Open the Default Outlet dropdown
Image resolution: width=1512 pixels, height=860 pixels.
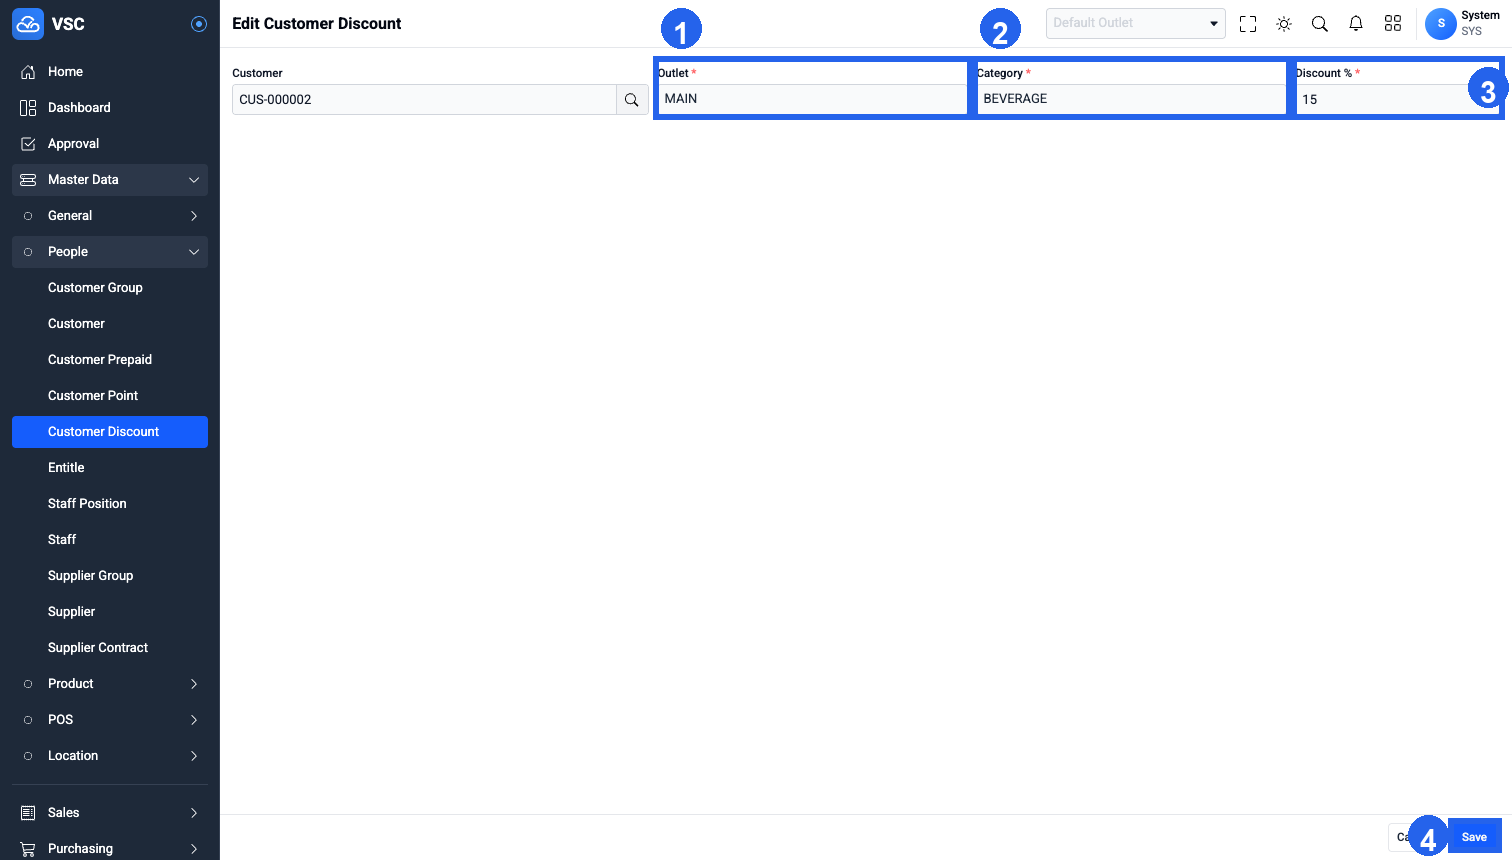pyautogui.click(x=1136, y=23)
